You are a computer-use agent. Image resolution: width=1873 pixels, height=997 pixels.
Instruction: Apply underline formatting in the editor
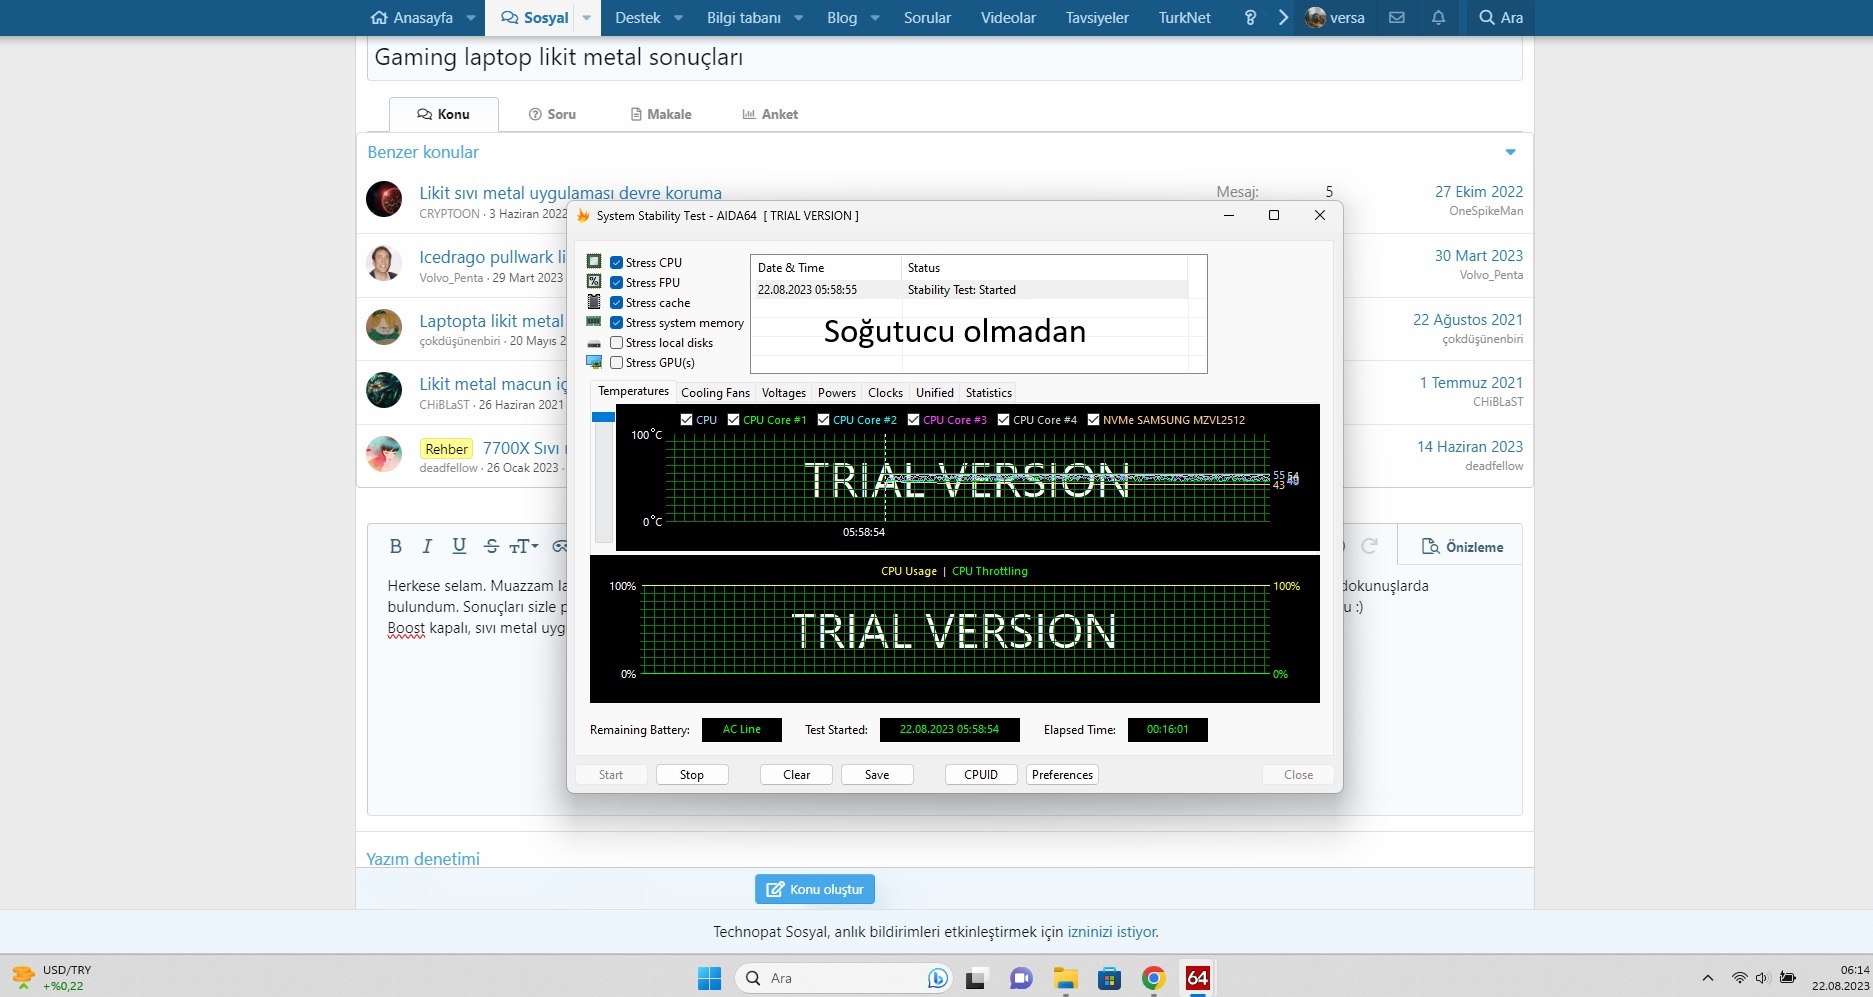[x=459, y=546]
